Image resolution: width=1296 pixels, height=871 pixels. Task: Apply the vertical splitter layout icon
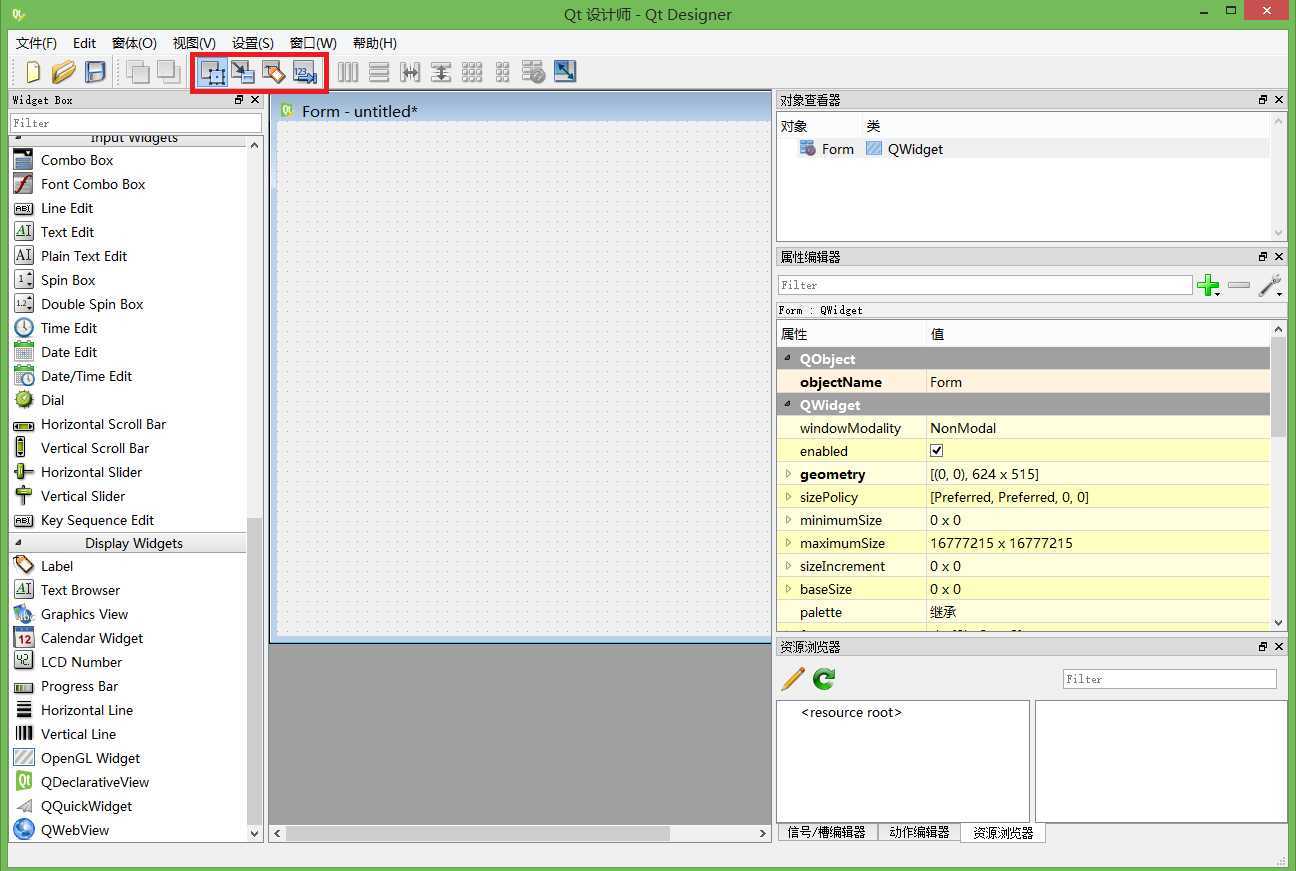tap(441, 72)
